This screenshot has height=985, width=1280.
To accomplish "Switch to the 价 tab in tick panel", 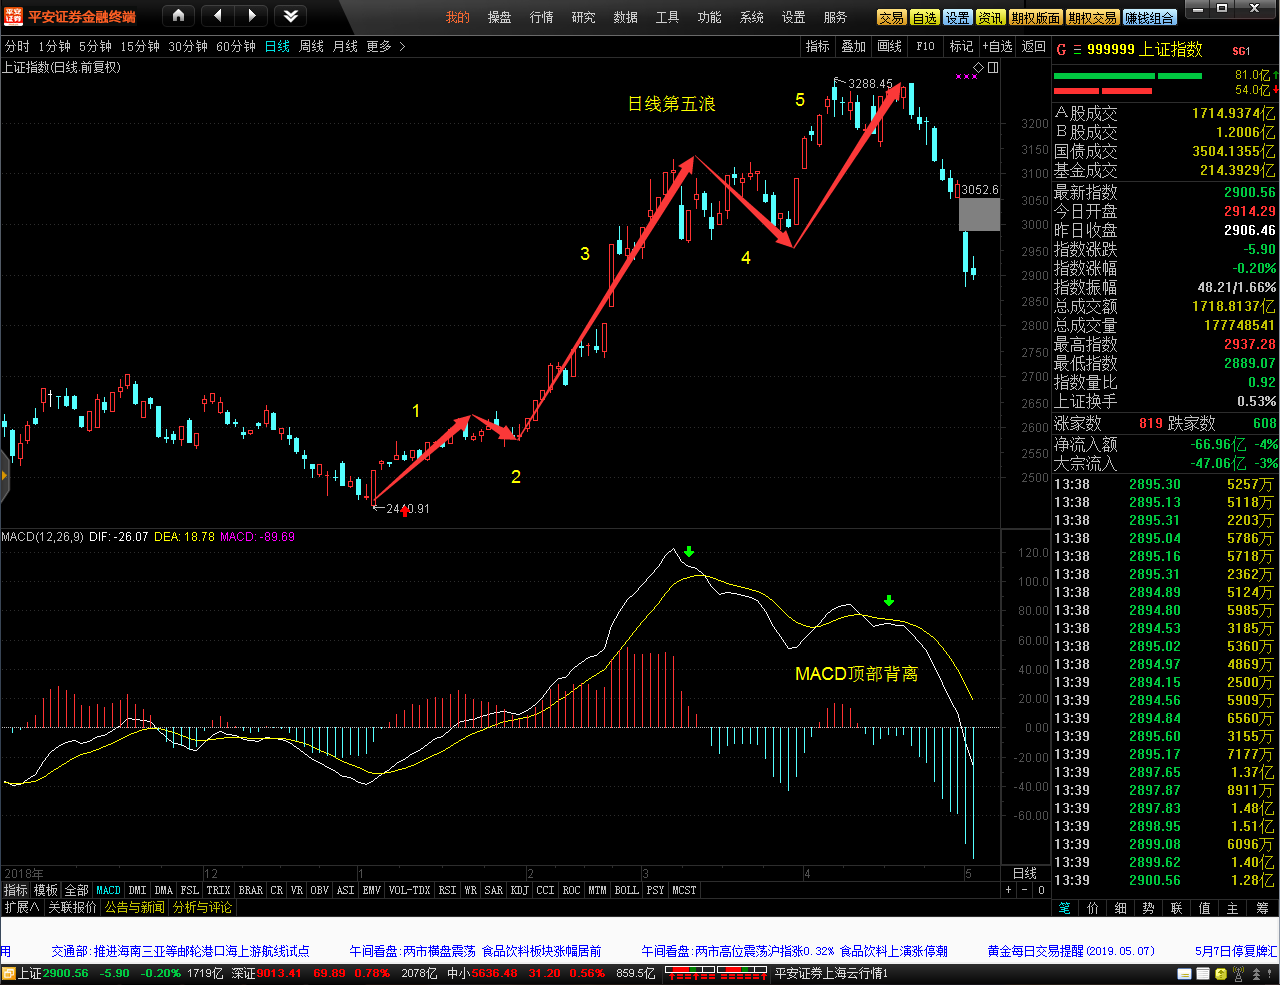I will pos(1093,908).
